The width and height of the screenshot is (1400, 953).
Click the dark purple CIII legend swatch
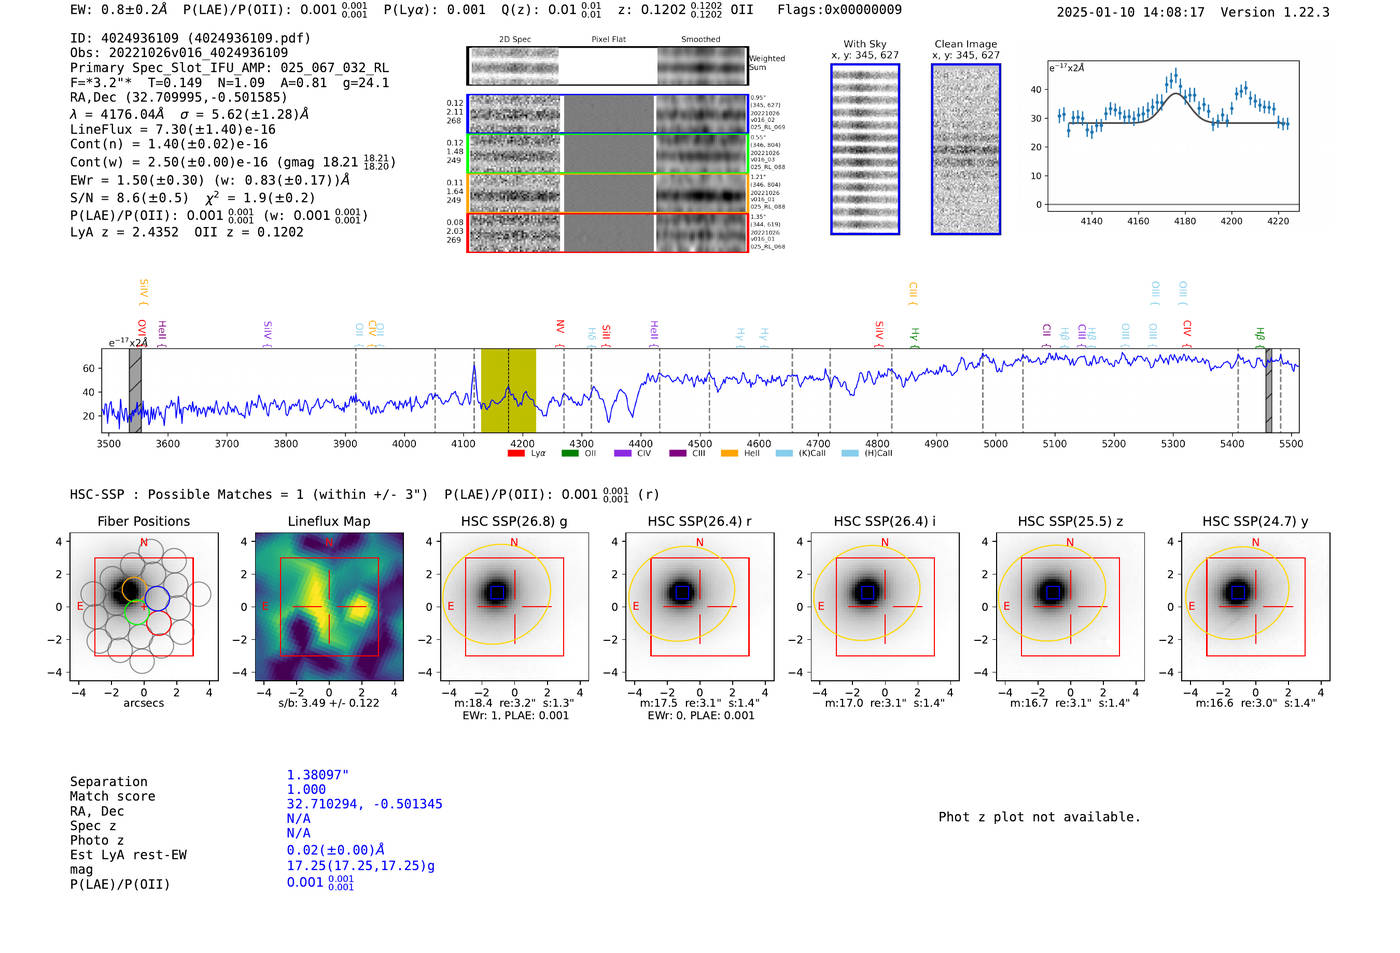(x=677, y=453)
